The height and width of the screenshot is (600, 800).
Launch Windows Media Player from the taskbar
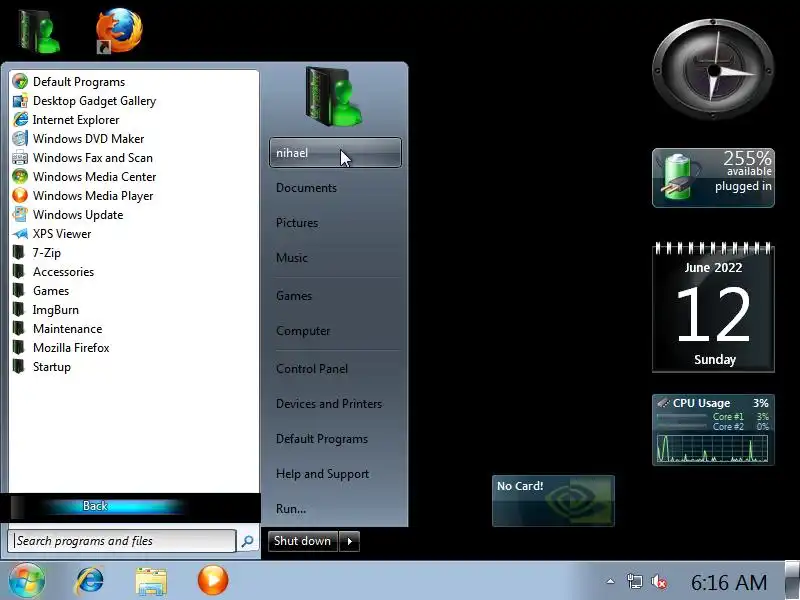(x=213, y=580)
